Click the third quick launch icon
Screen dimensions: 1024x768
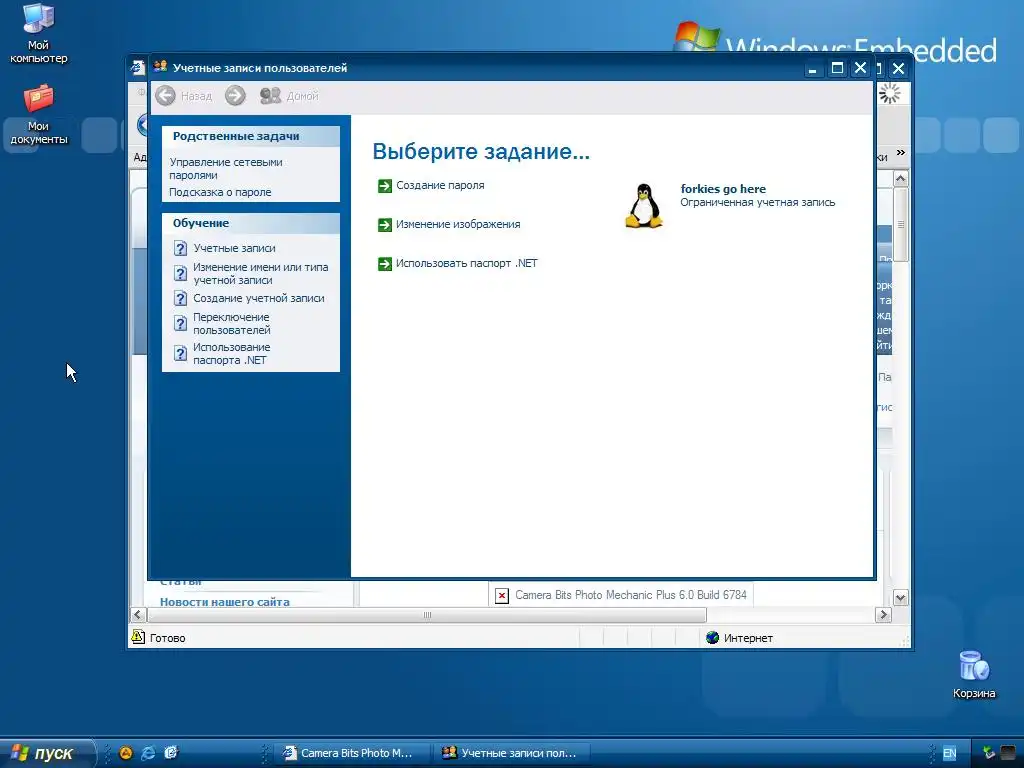[171, 753]
